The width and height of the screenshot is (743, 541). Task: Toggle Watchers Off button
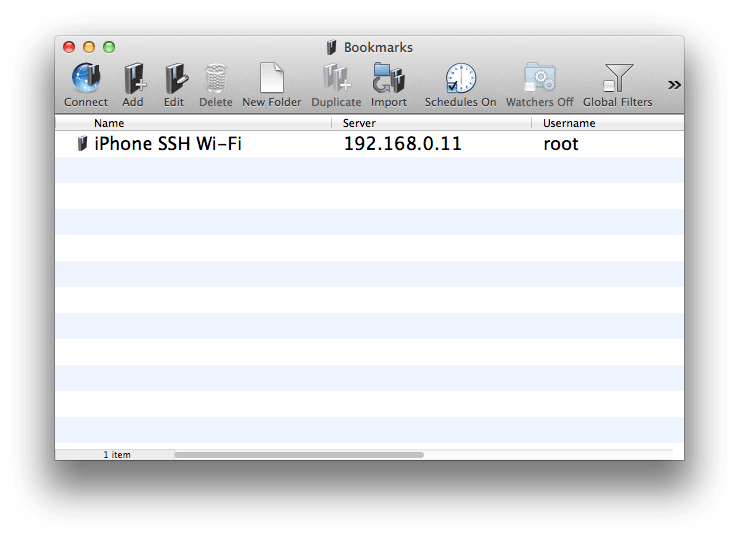[x=540, y=79]
